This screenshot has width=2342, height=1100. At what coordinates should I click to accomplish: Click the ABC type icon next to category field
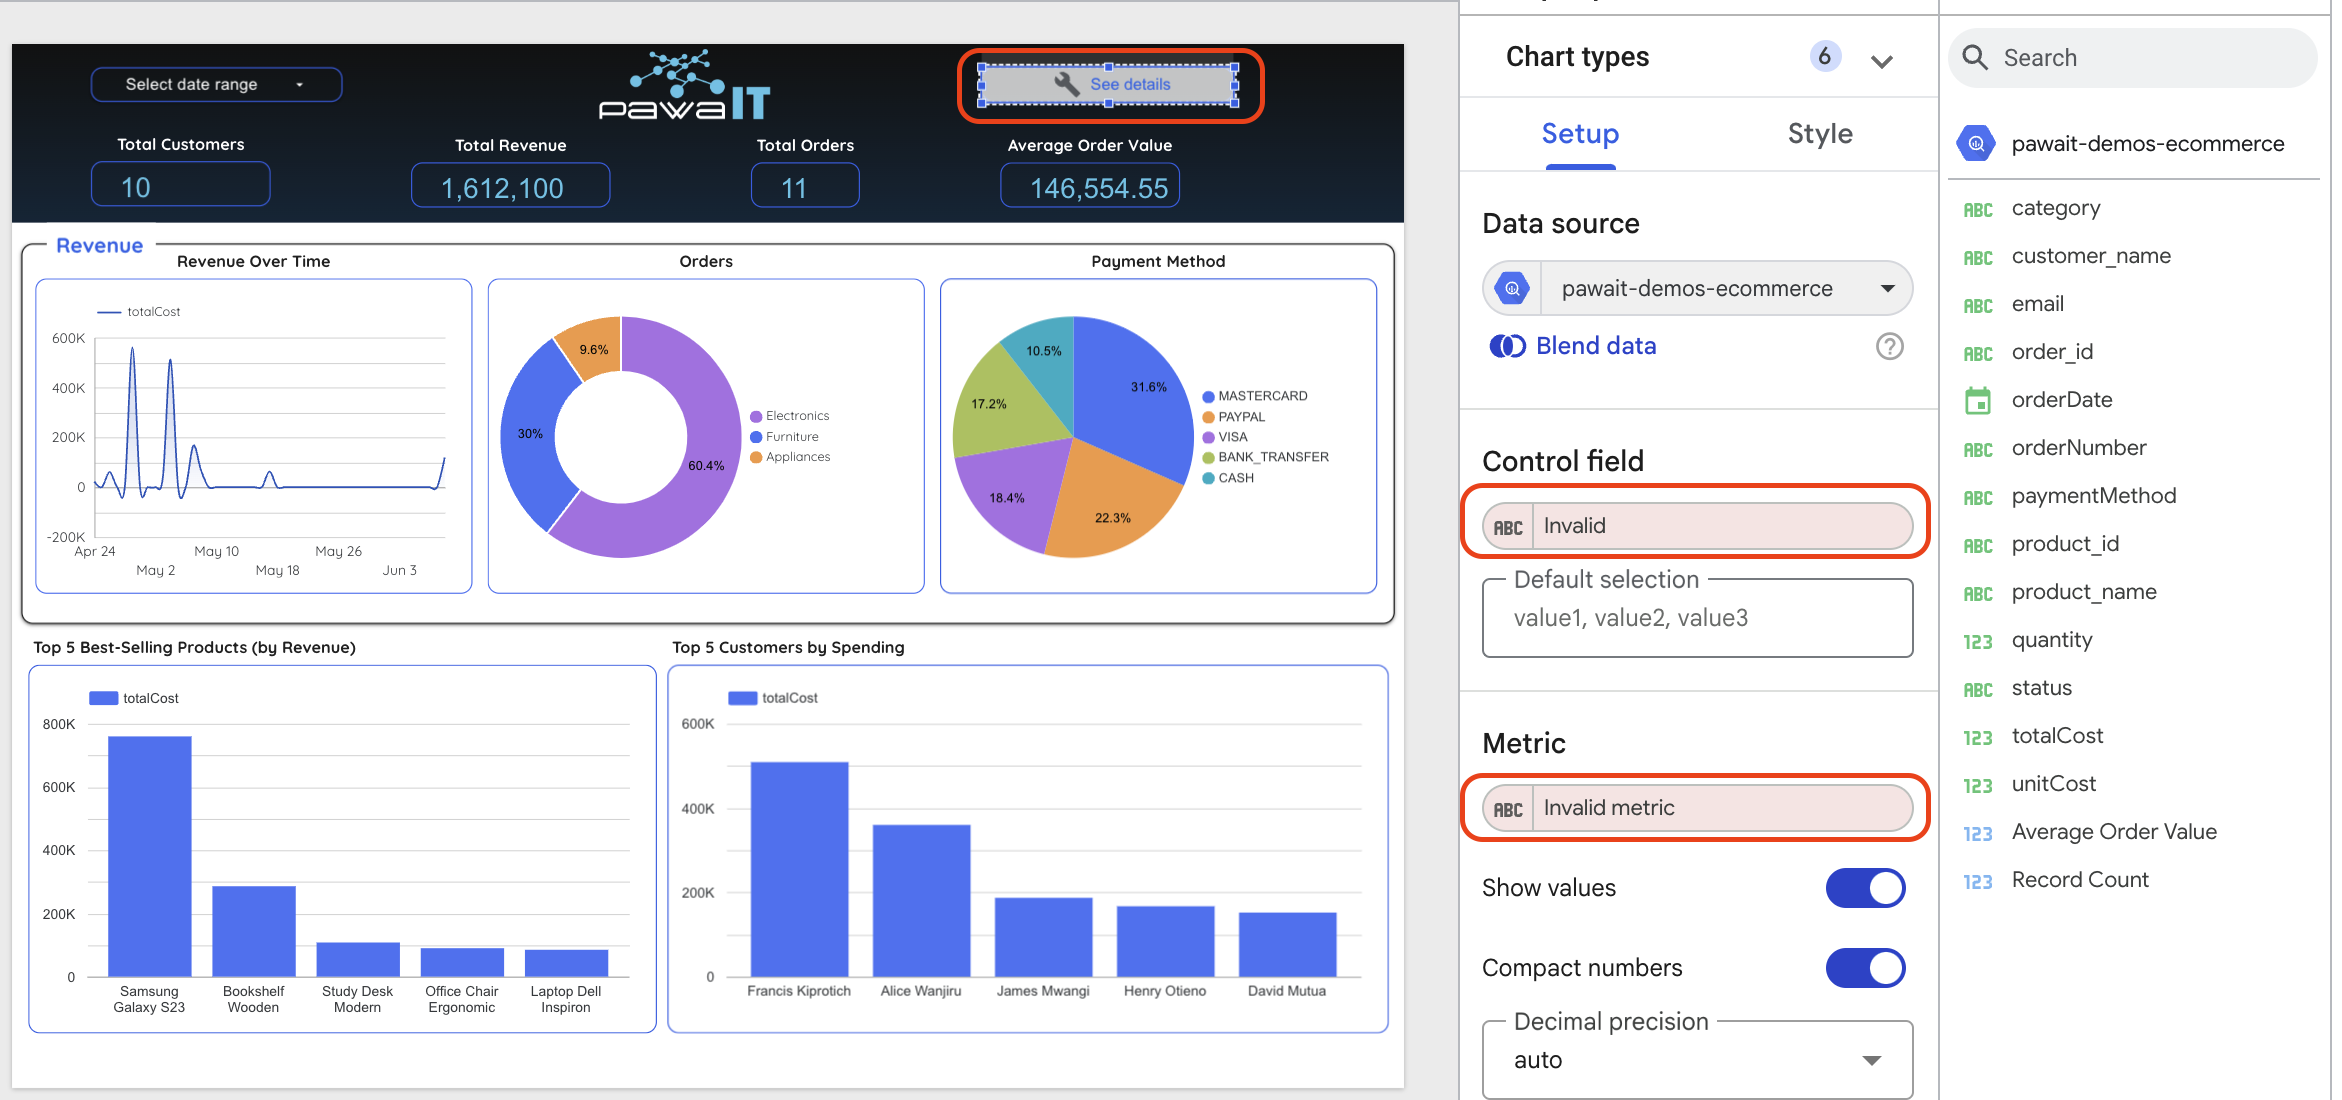point(1978,208)
